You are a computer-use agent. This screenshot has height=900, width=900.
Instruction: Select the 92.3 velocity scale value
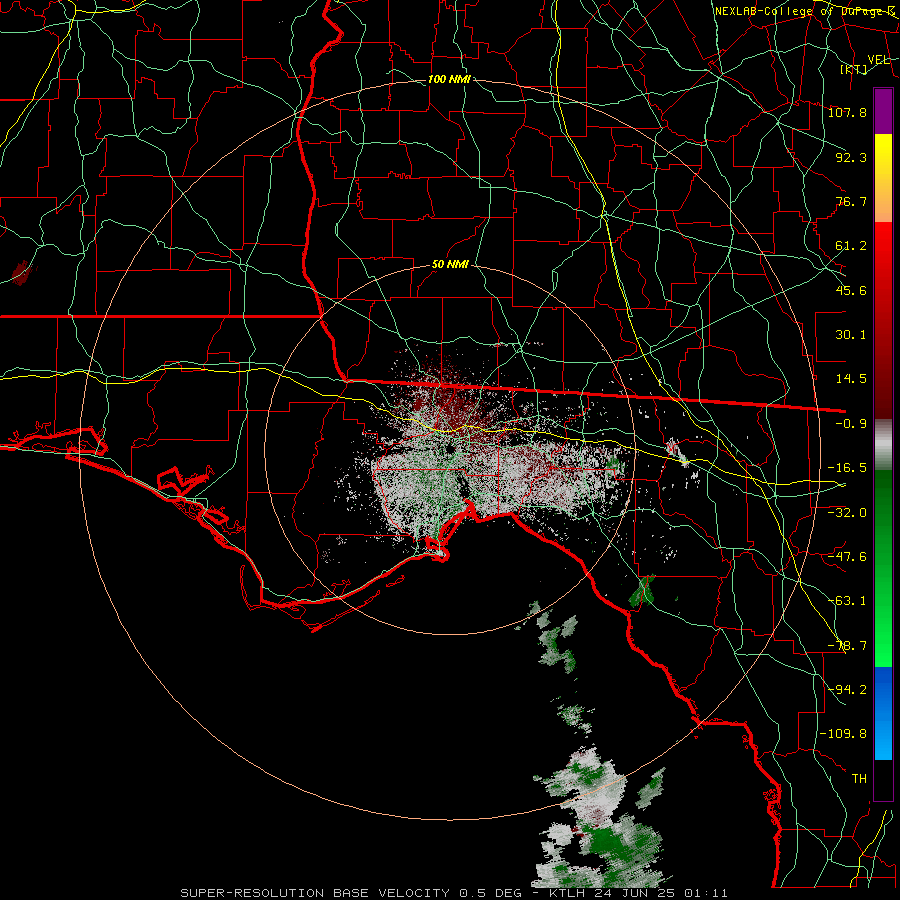851,157
